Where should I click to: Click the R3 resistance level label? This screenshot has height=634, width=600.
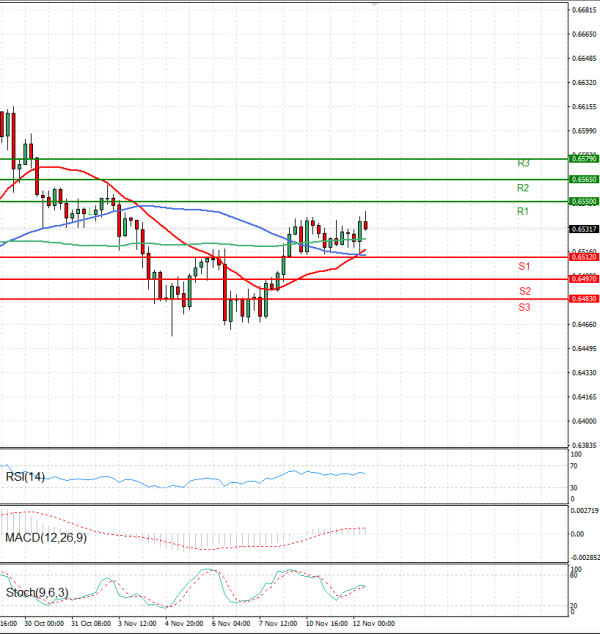click(523, 162)
